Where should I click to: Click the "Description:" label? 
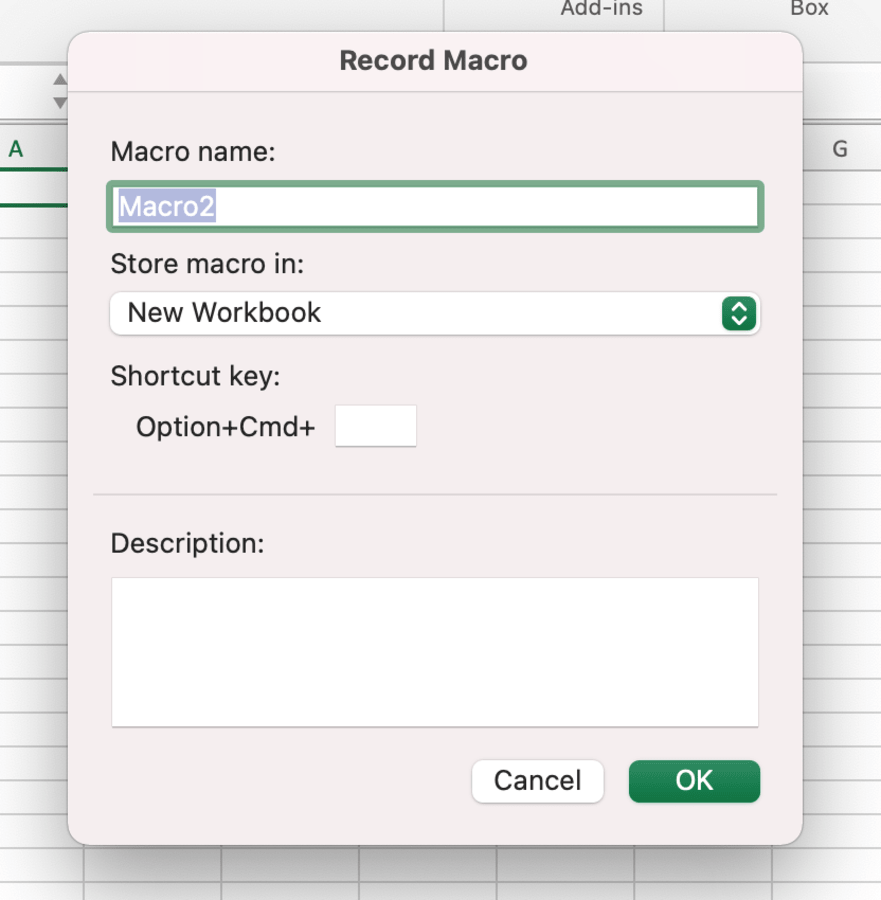(187, 543)
